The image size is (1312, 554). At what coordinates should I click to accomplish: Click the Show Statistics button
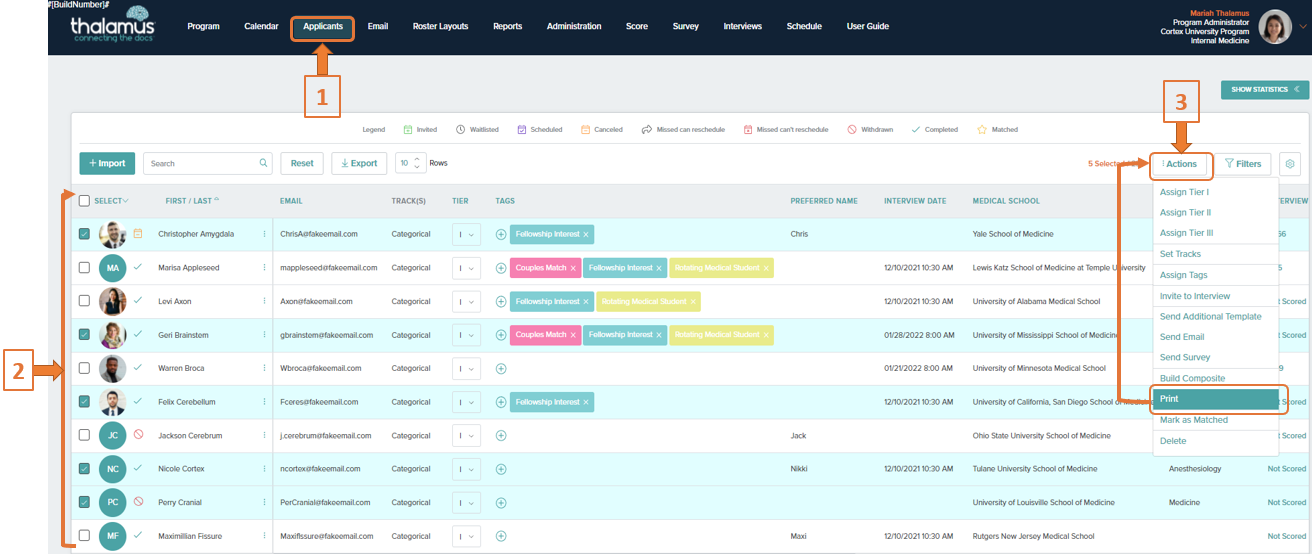point(1265,89)
